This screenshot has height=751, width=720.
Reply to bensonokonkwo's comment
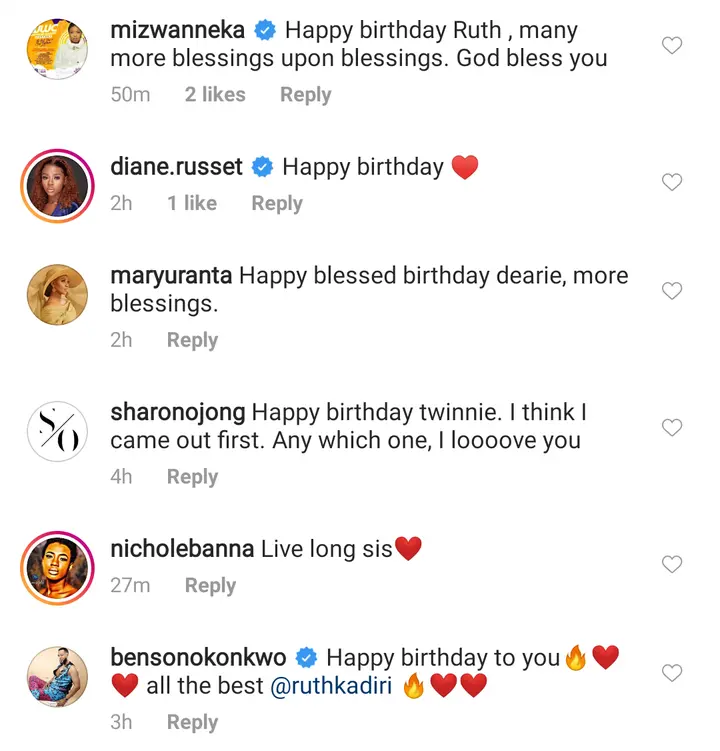click(192, 722)
